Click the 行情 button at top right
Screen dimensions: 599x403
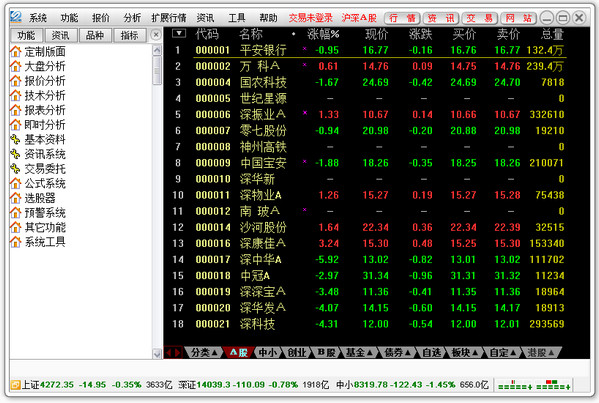(403, 18)
